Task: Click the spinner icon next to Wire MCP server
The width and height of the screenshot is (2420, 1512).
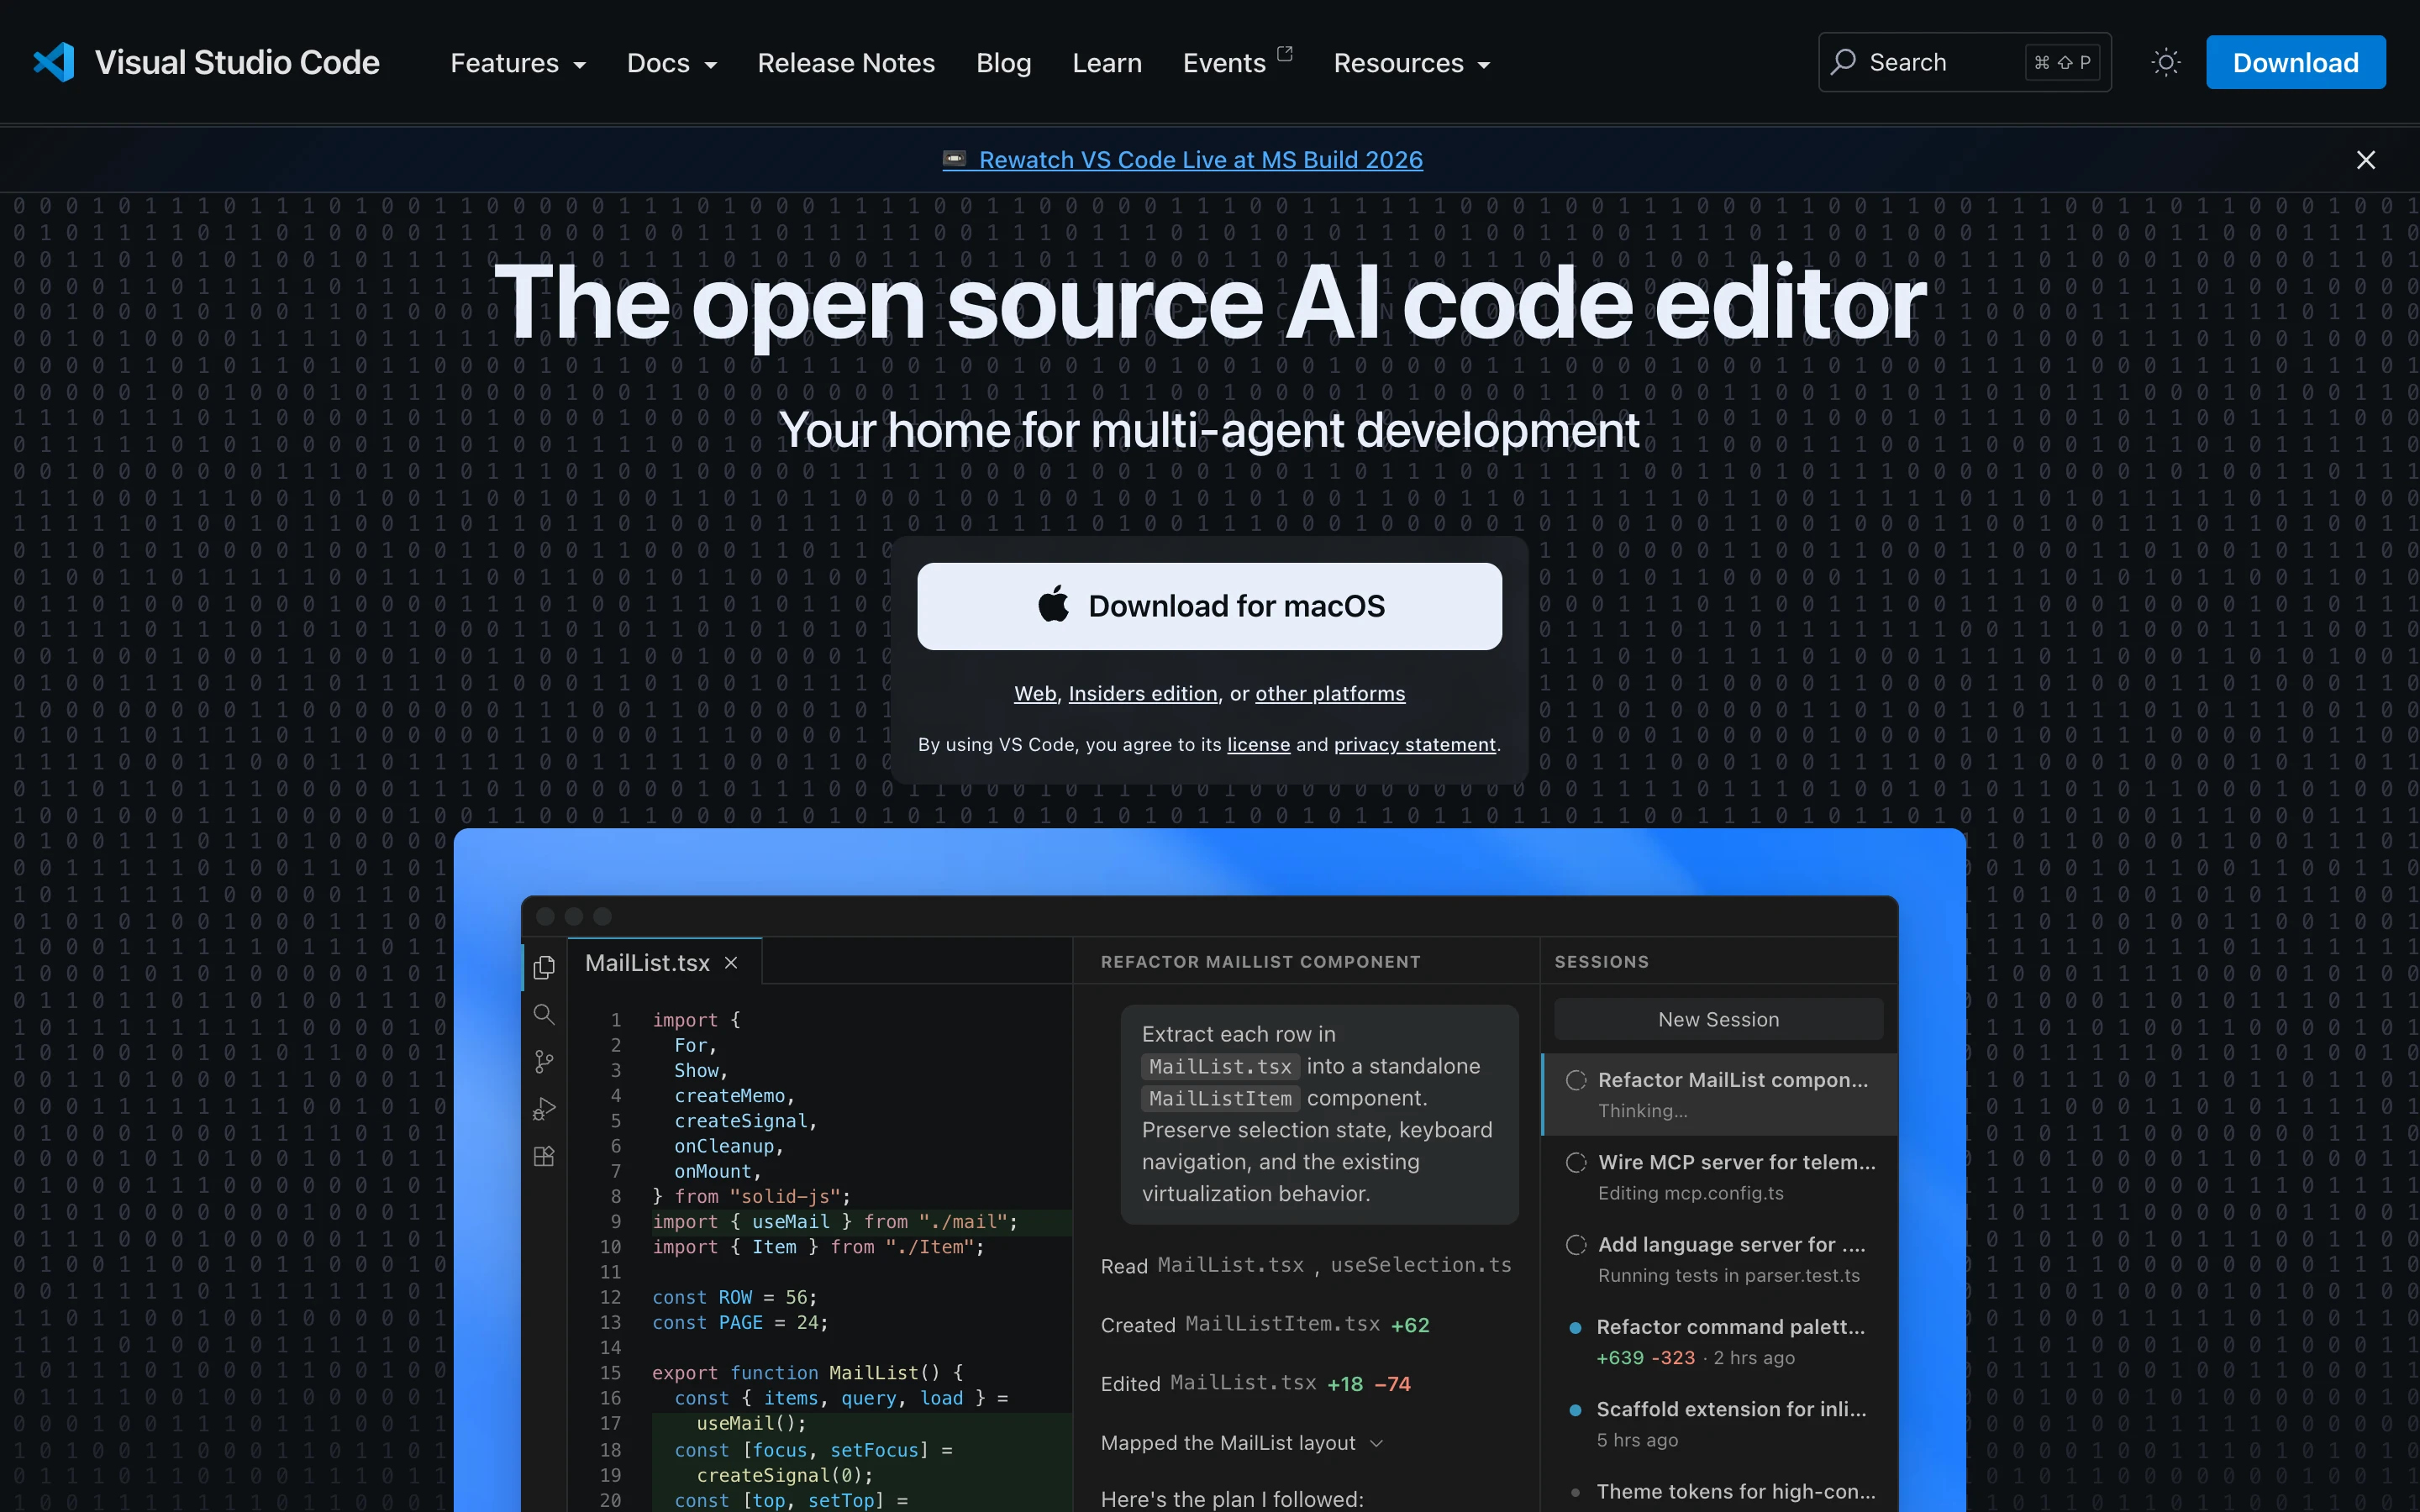Action: coord(1576,1162)
